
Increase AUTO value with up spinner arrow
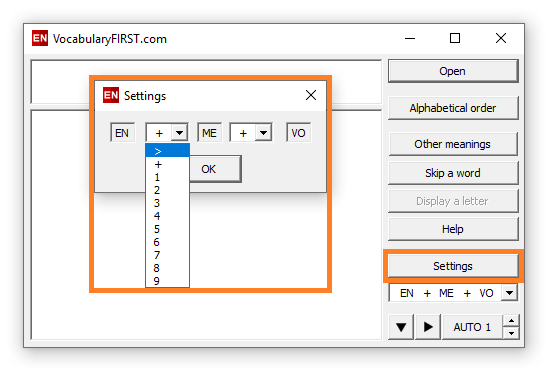click(511, 321)
